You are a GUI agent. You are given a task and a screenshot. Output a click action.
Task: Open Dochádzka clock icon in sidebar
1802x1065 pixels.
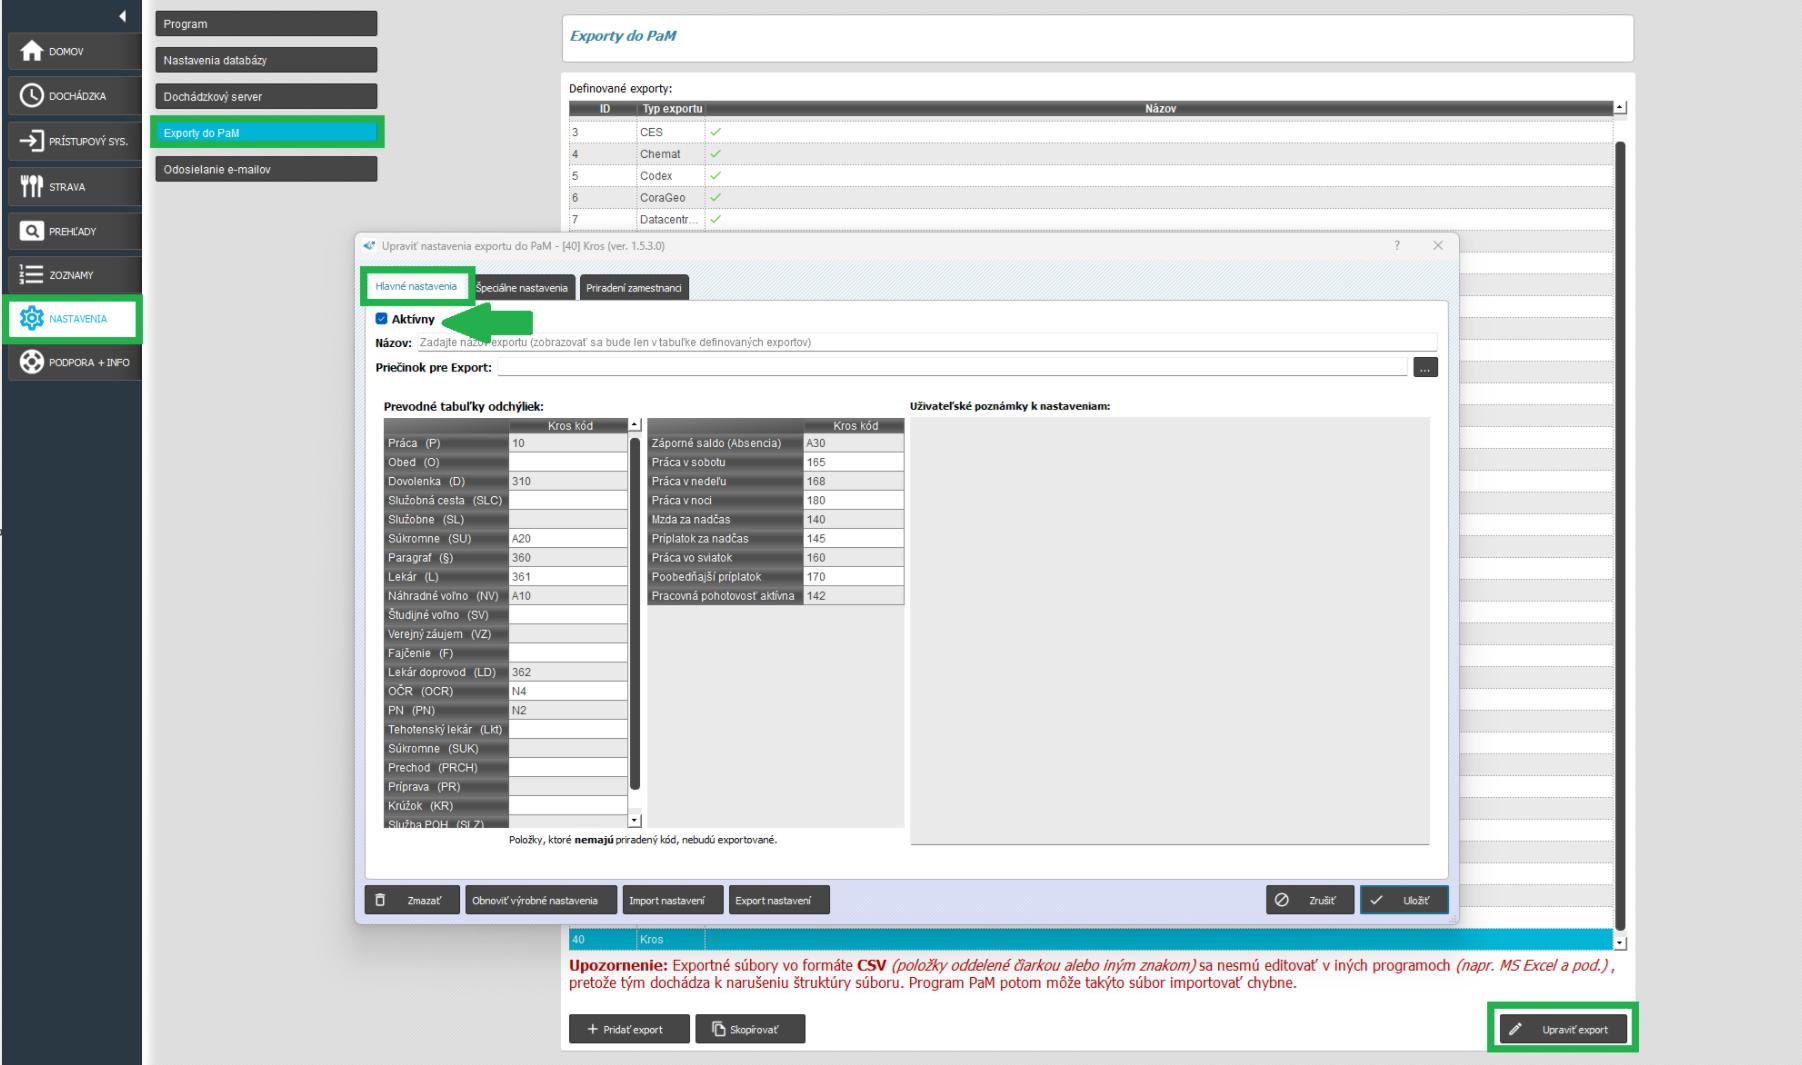(32, 96)
